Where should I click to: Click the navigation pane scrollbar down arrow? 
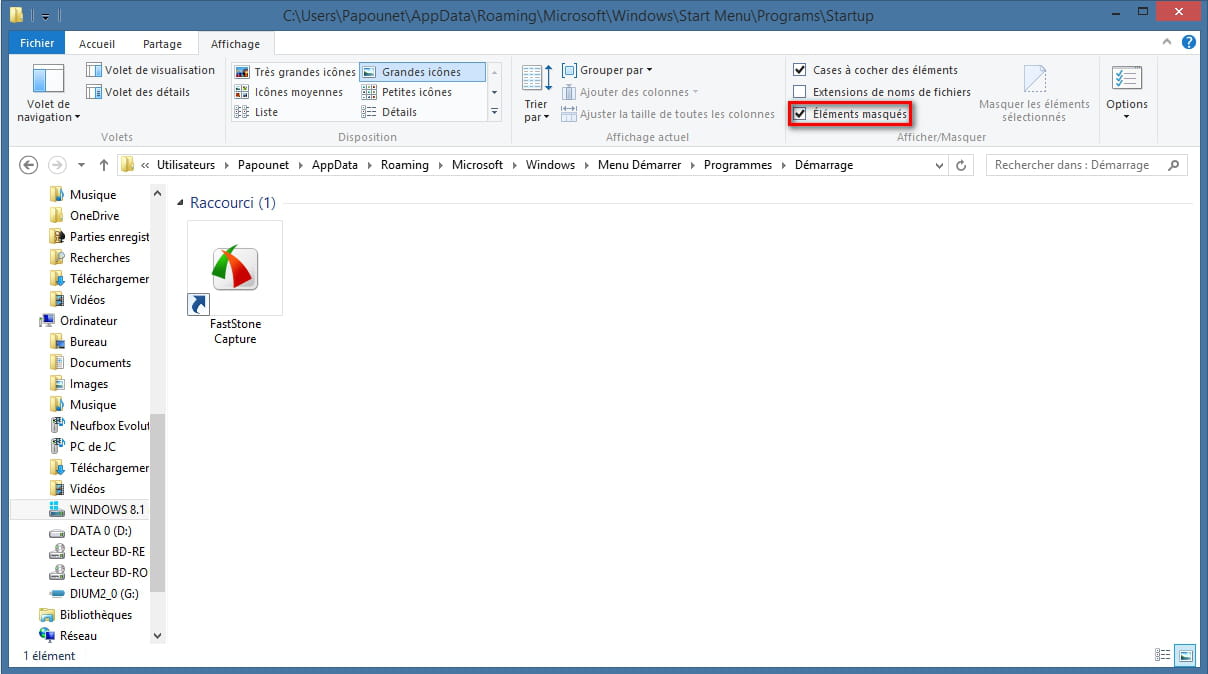point(157,635)
